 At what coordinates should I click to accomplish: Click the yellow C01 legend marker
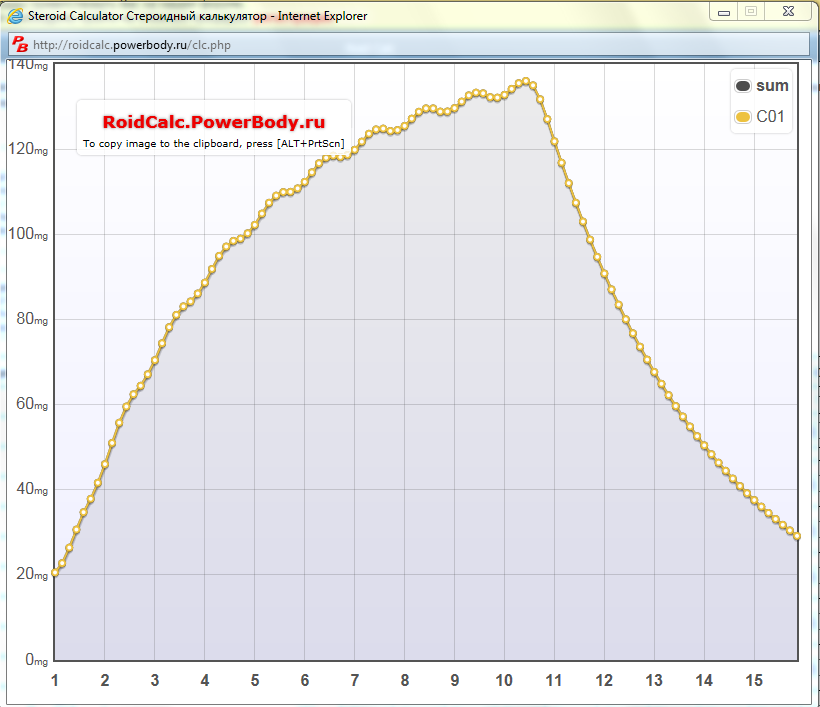[x=743, y=117]
